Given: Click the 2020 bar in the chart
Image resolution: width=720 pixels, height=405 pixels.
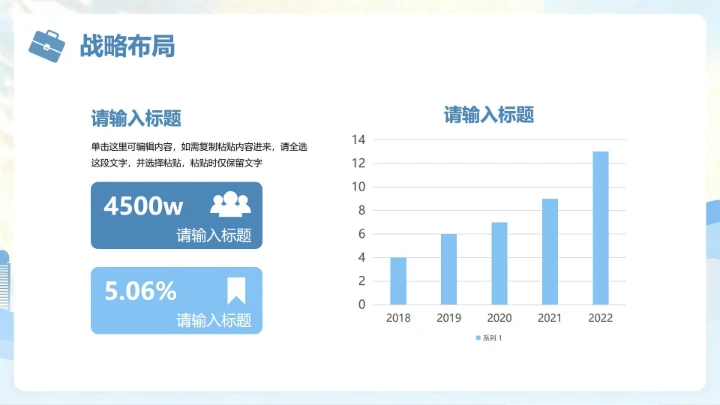Looking at the screenshot, I should [x=499, y=263].
